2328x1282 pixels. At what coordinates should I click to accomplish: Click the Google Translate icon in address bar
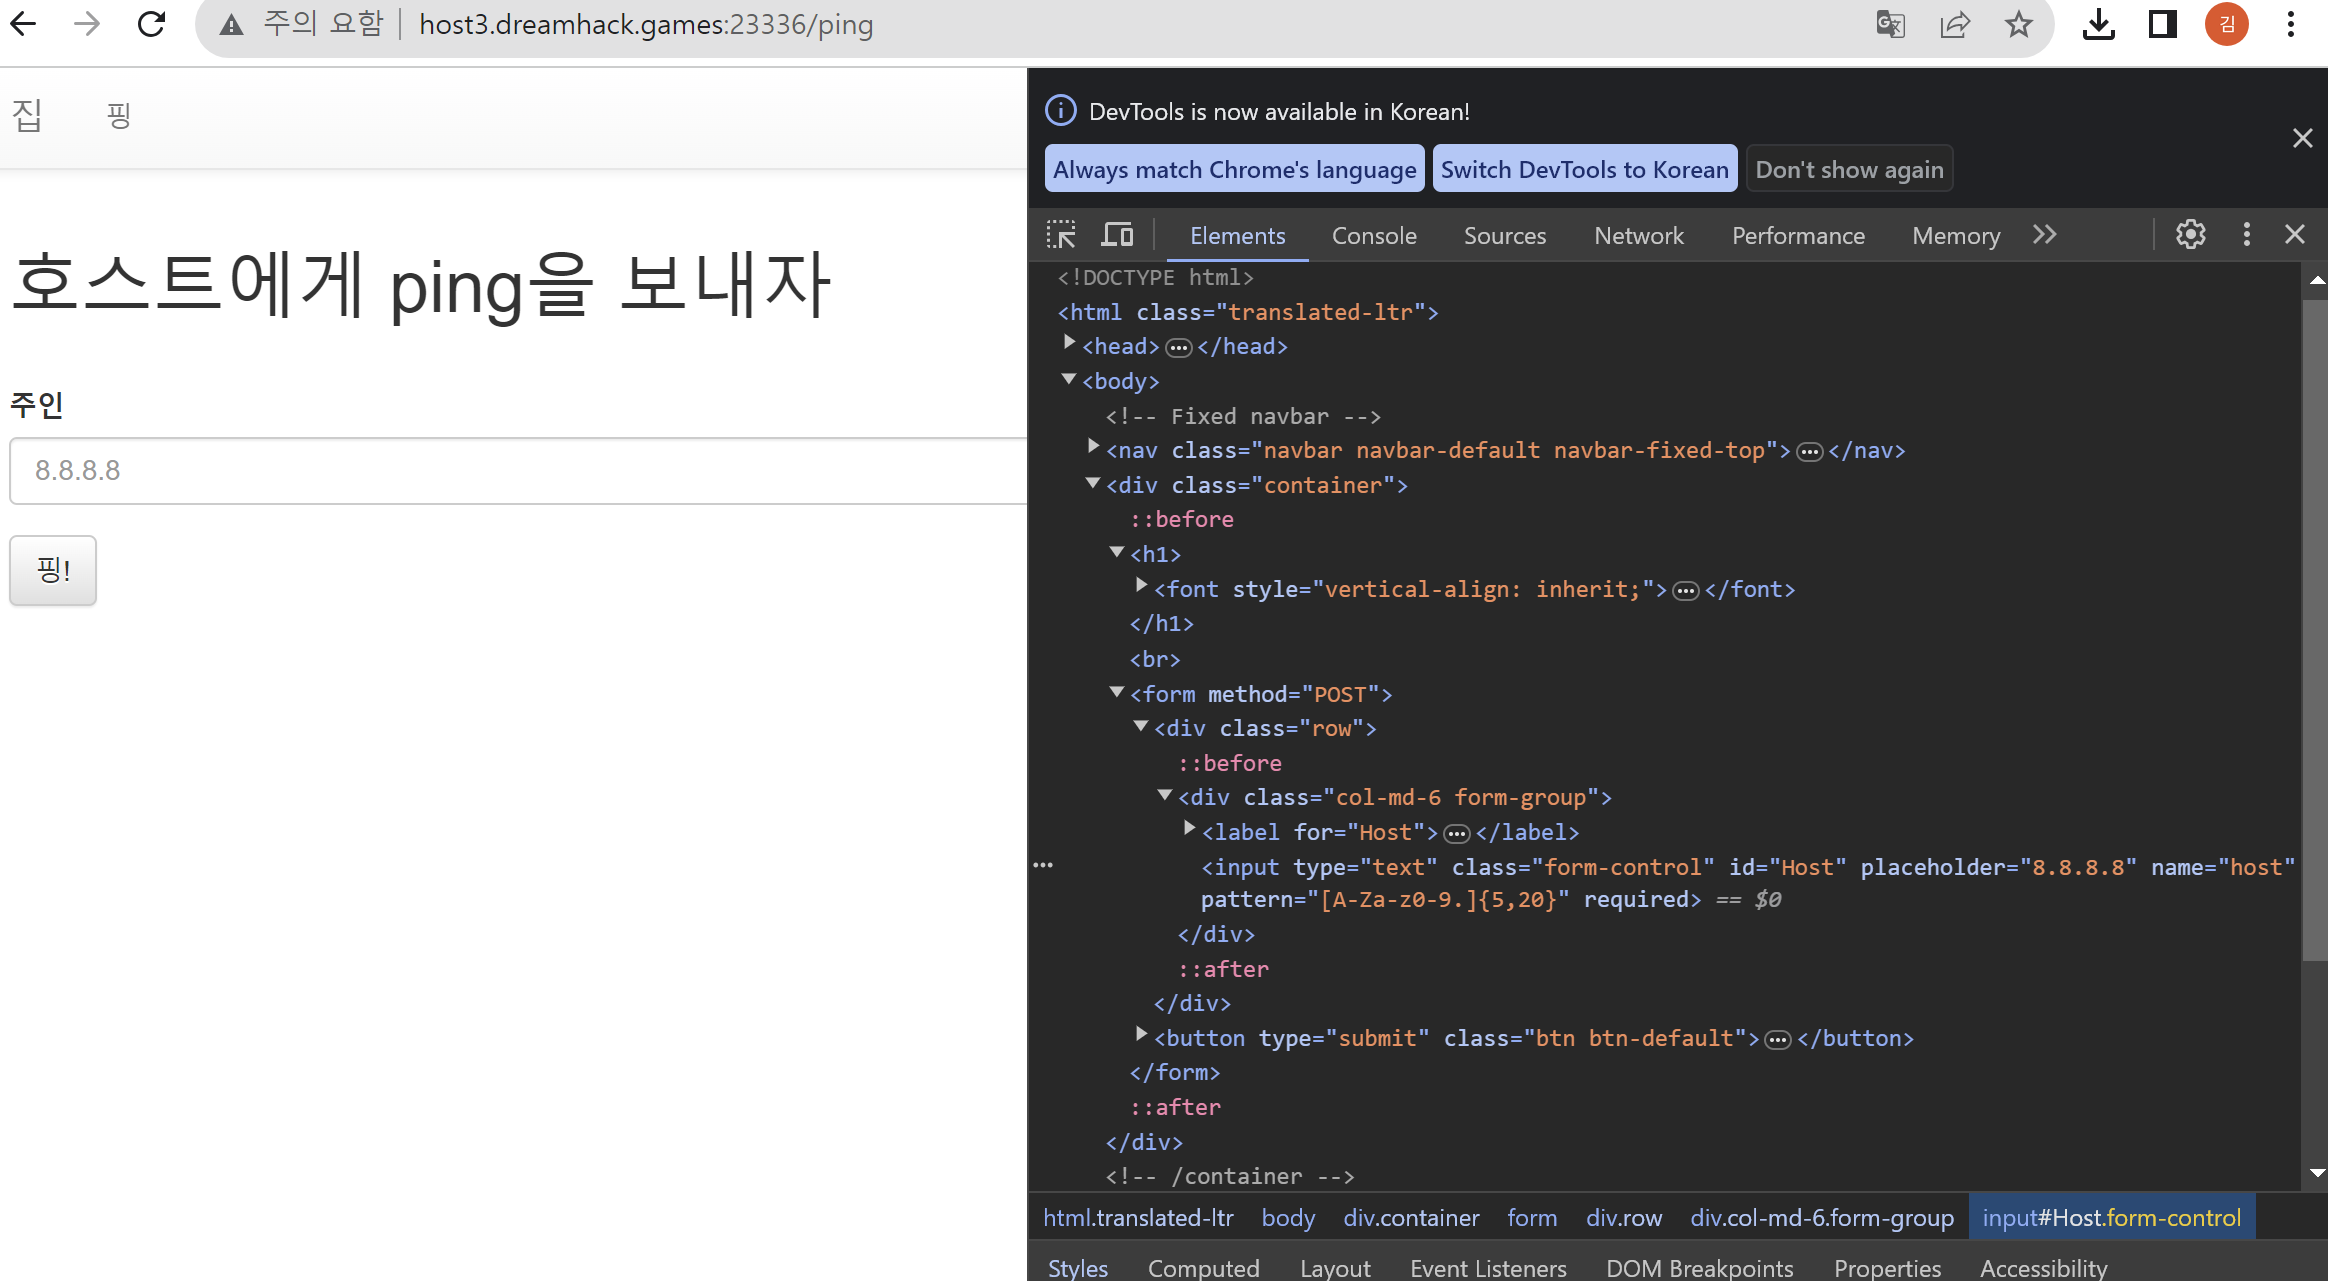click(1890, 24)
